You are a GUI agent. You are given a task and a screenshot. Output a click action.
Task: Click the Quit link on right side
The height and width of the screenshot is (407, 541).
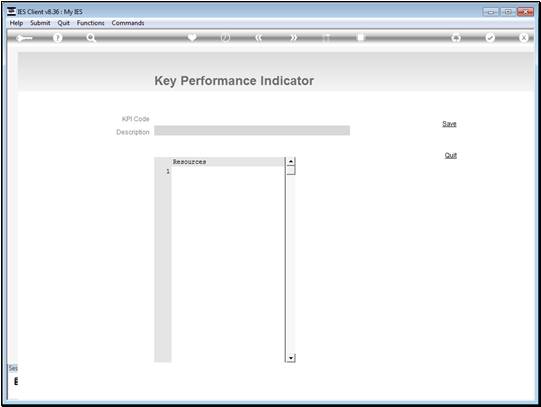(451, 155)
